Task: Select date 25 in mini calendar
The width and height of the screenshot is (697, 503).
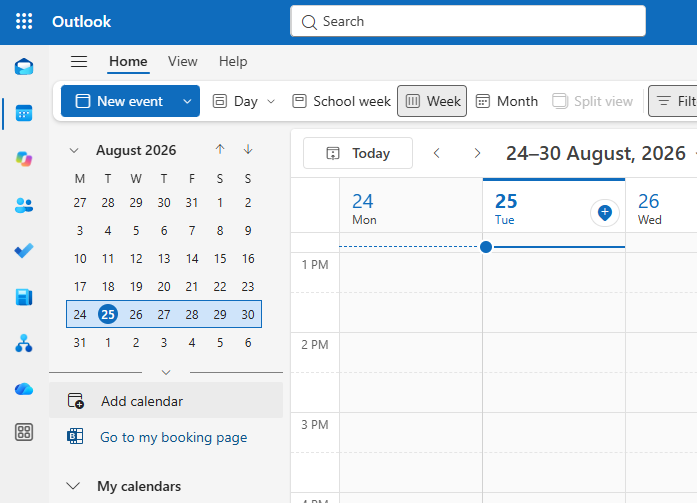Action: coord(108,315)
